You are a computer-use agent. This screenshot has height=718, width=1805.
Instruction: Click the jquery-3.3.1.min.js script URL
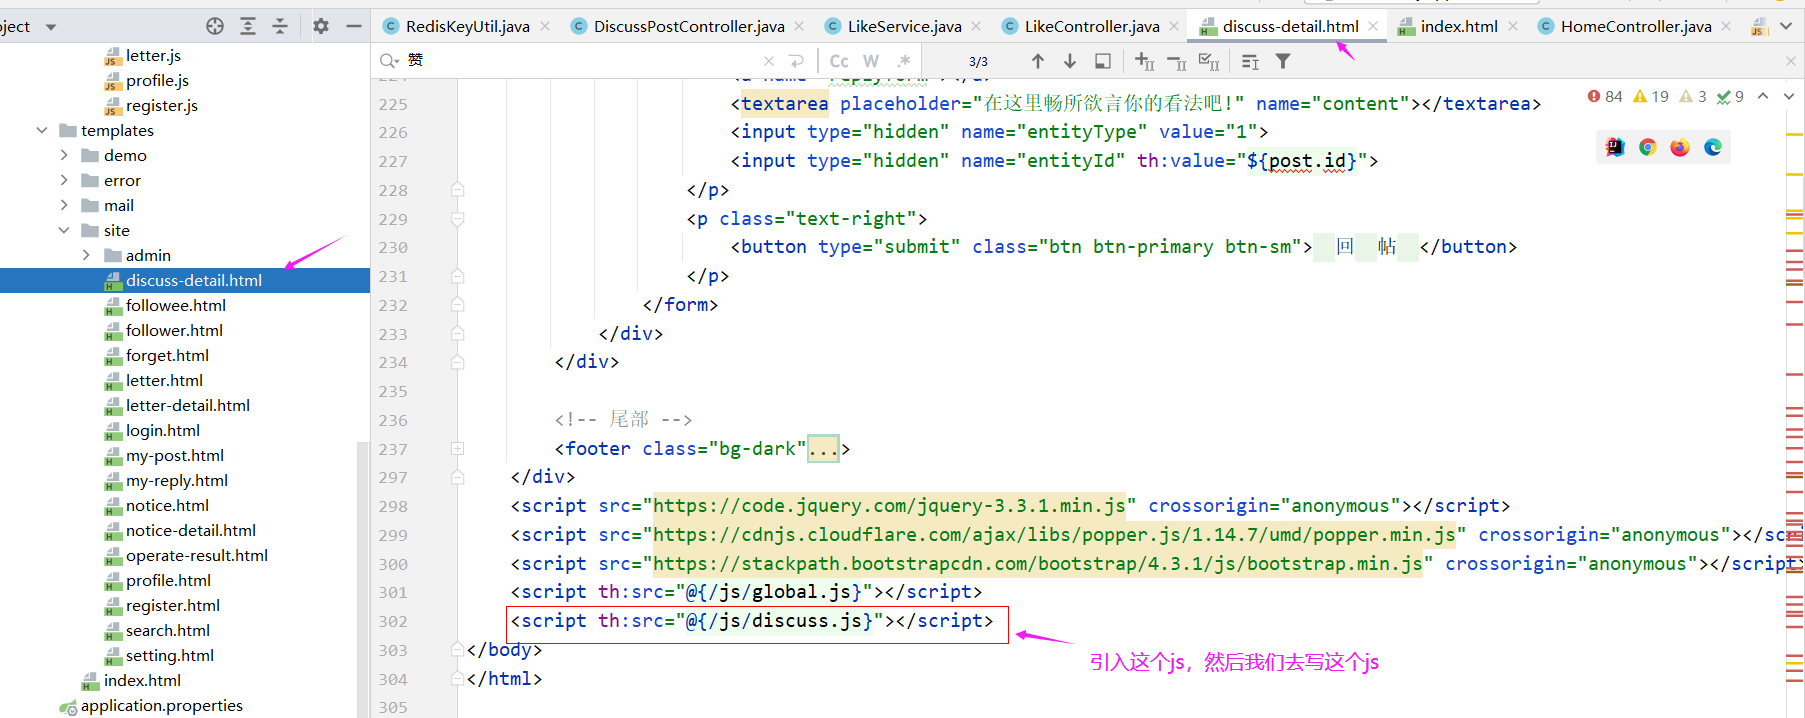point(889,506)
